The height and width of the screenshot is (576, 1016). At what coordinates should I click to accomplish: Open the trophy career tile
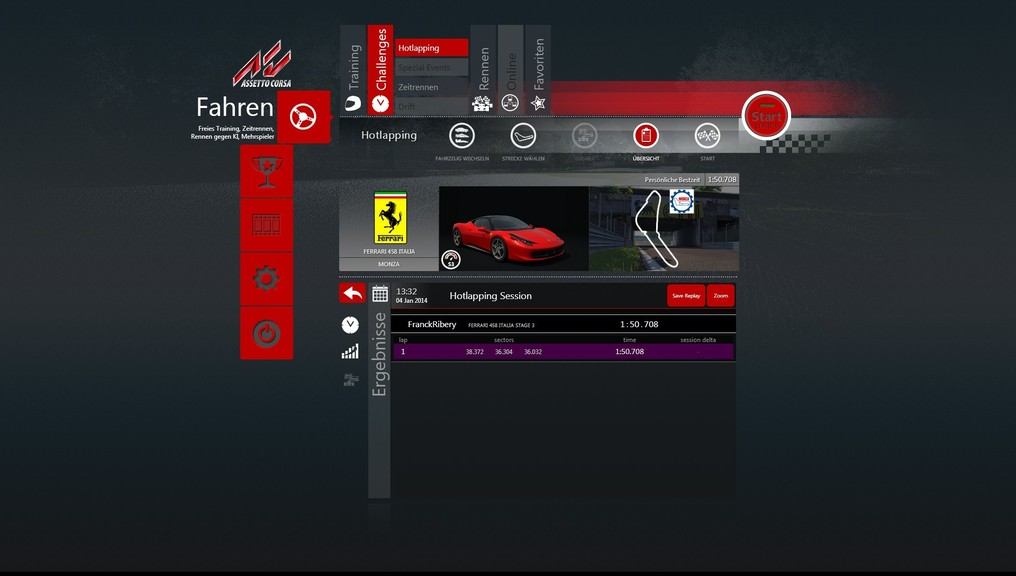(x=266, y=172)
